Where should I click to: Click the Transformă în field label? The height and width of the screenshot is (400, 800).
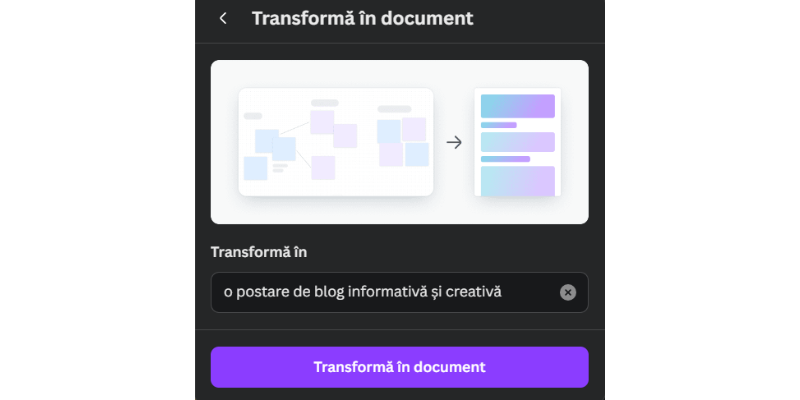(x=258, y=251)
